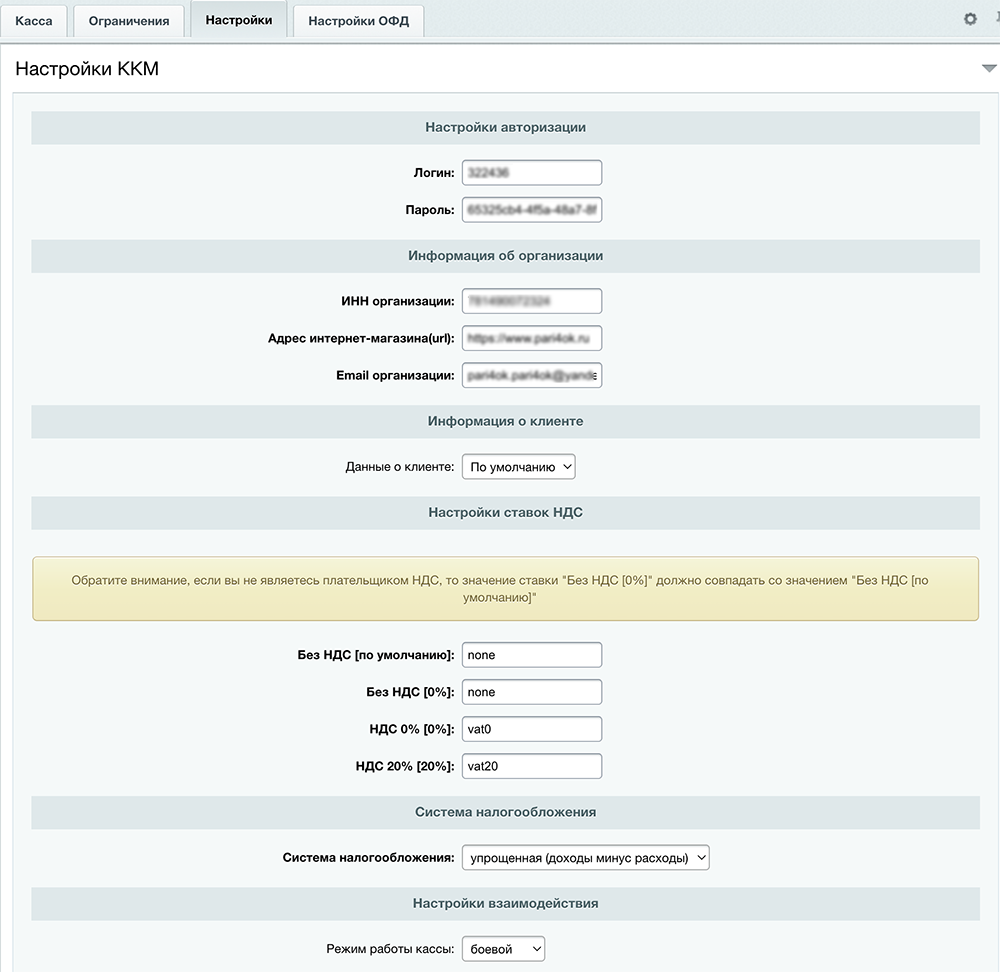Click the Без НДС [по умолчанию] field
This screenshot has width=1000, height=972.
coord(532,655)
